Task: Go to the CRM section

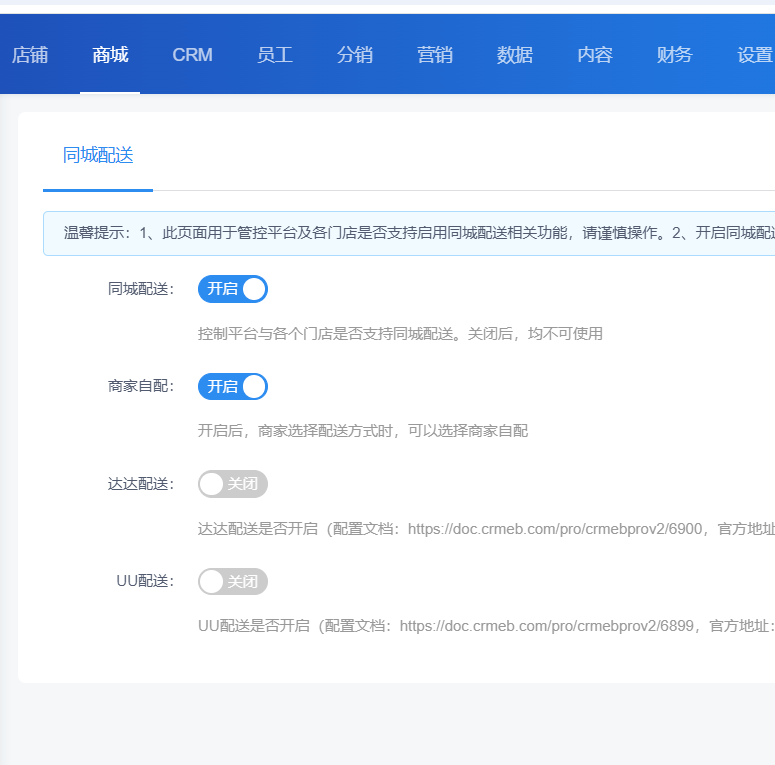Action: point(192,55)
